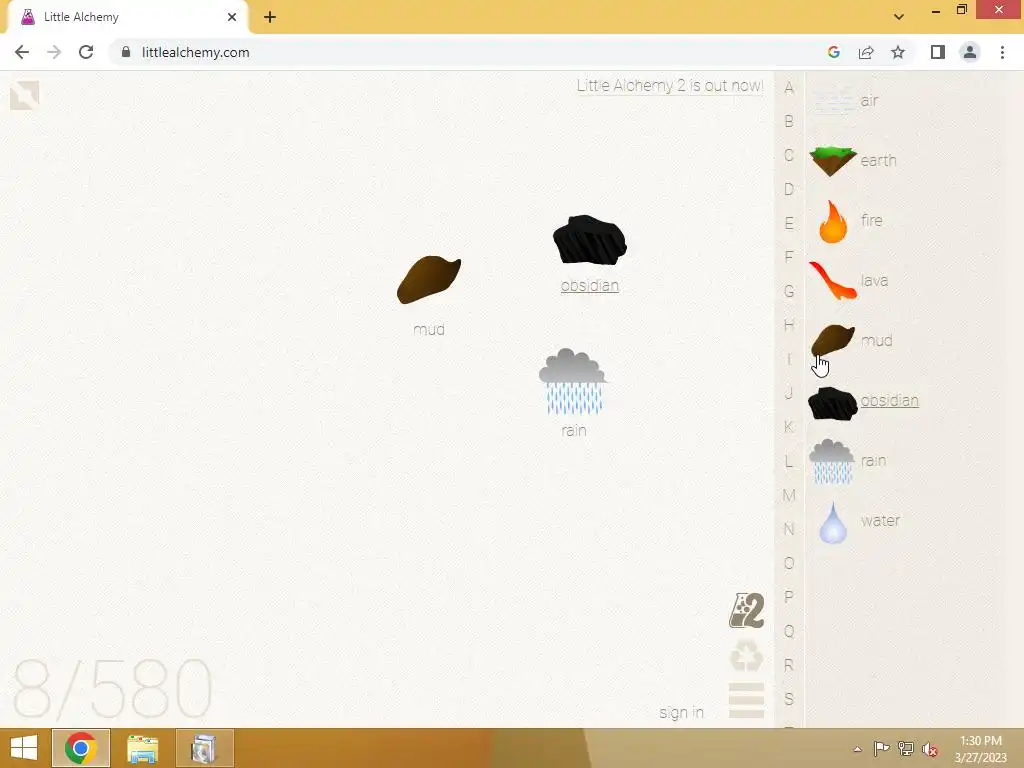The image size is (1024, 768).
Task: Open the hamburger menu icon
Action: 746,700
